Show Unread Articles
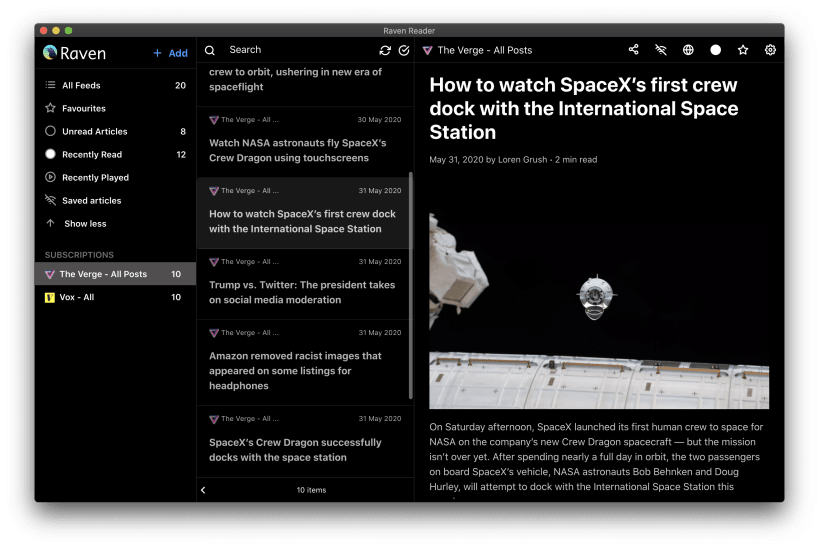The image size is (819, 548). tap(115, 131)
